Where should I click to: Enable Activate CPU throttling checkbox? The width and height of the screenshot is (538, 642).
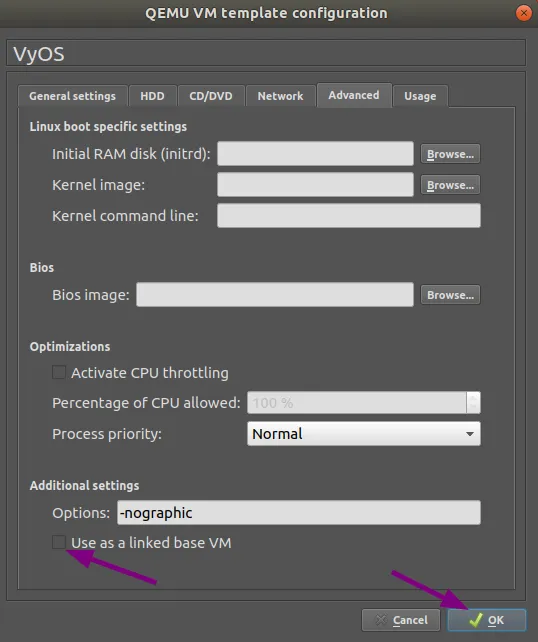tap(59, 373)
